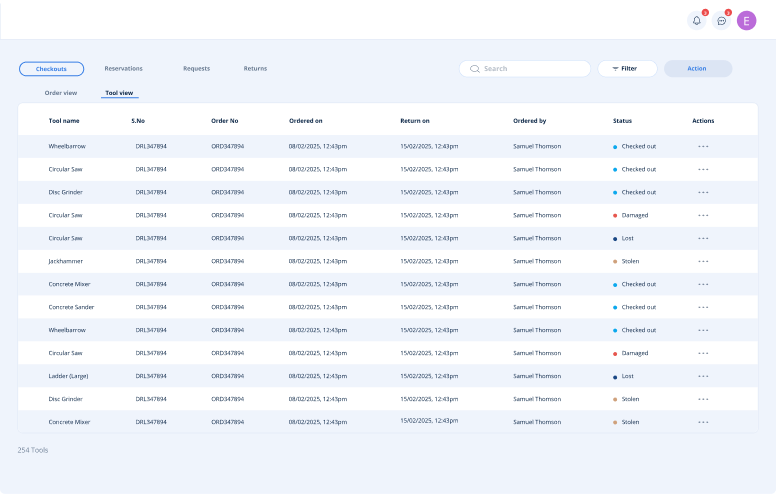Select the Requests tab
Image resolution: width=776 pixels, height=494 pixels.
[x=196, y=69]
